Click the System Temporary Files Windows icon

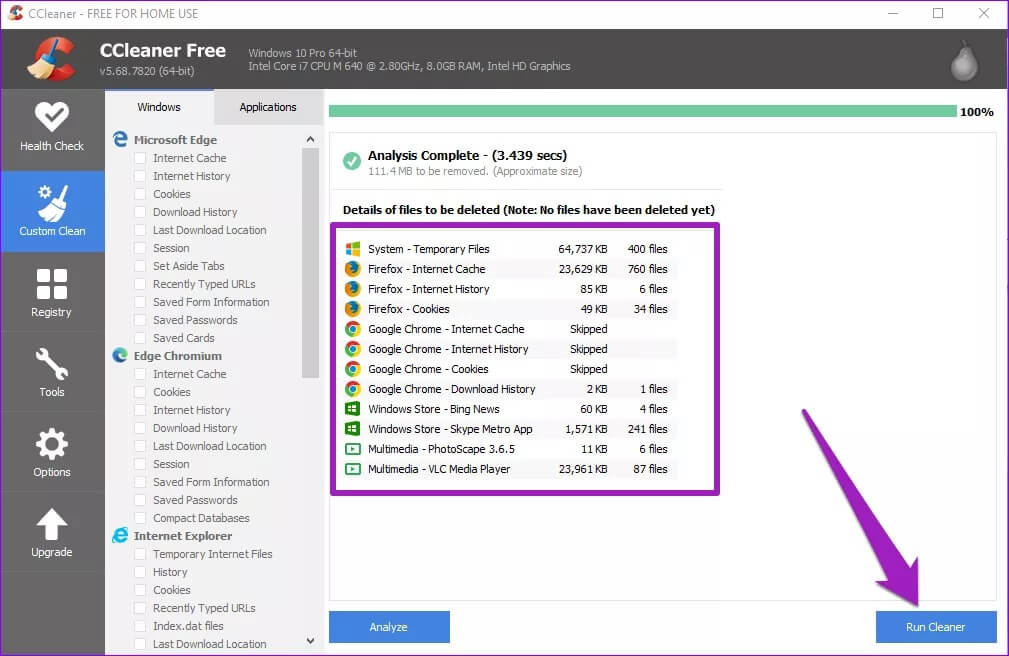[353, 248]
